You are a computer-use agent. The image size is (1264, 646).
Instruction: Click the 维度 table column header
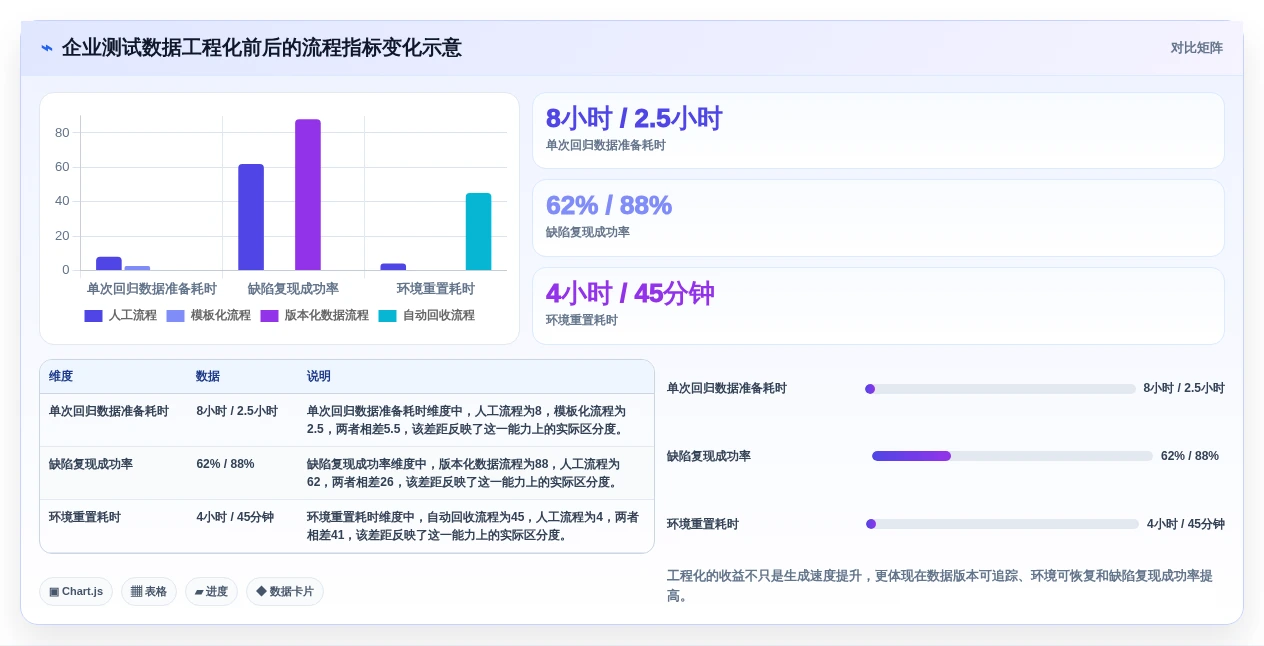pyautogui.click(x=61, y=376)
